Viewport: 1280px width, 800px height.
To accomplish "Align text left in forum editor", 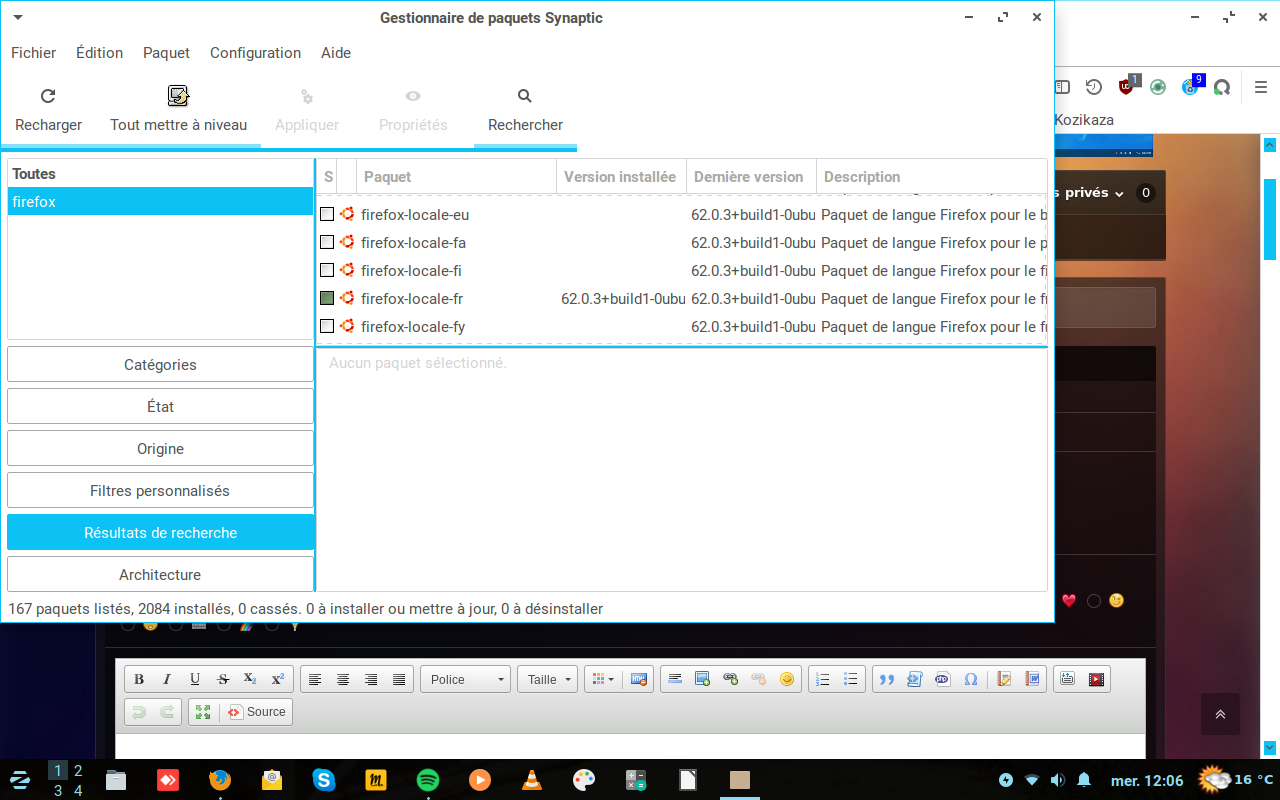I will (315, 680).
